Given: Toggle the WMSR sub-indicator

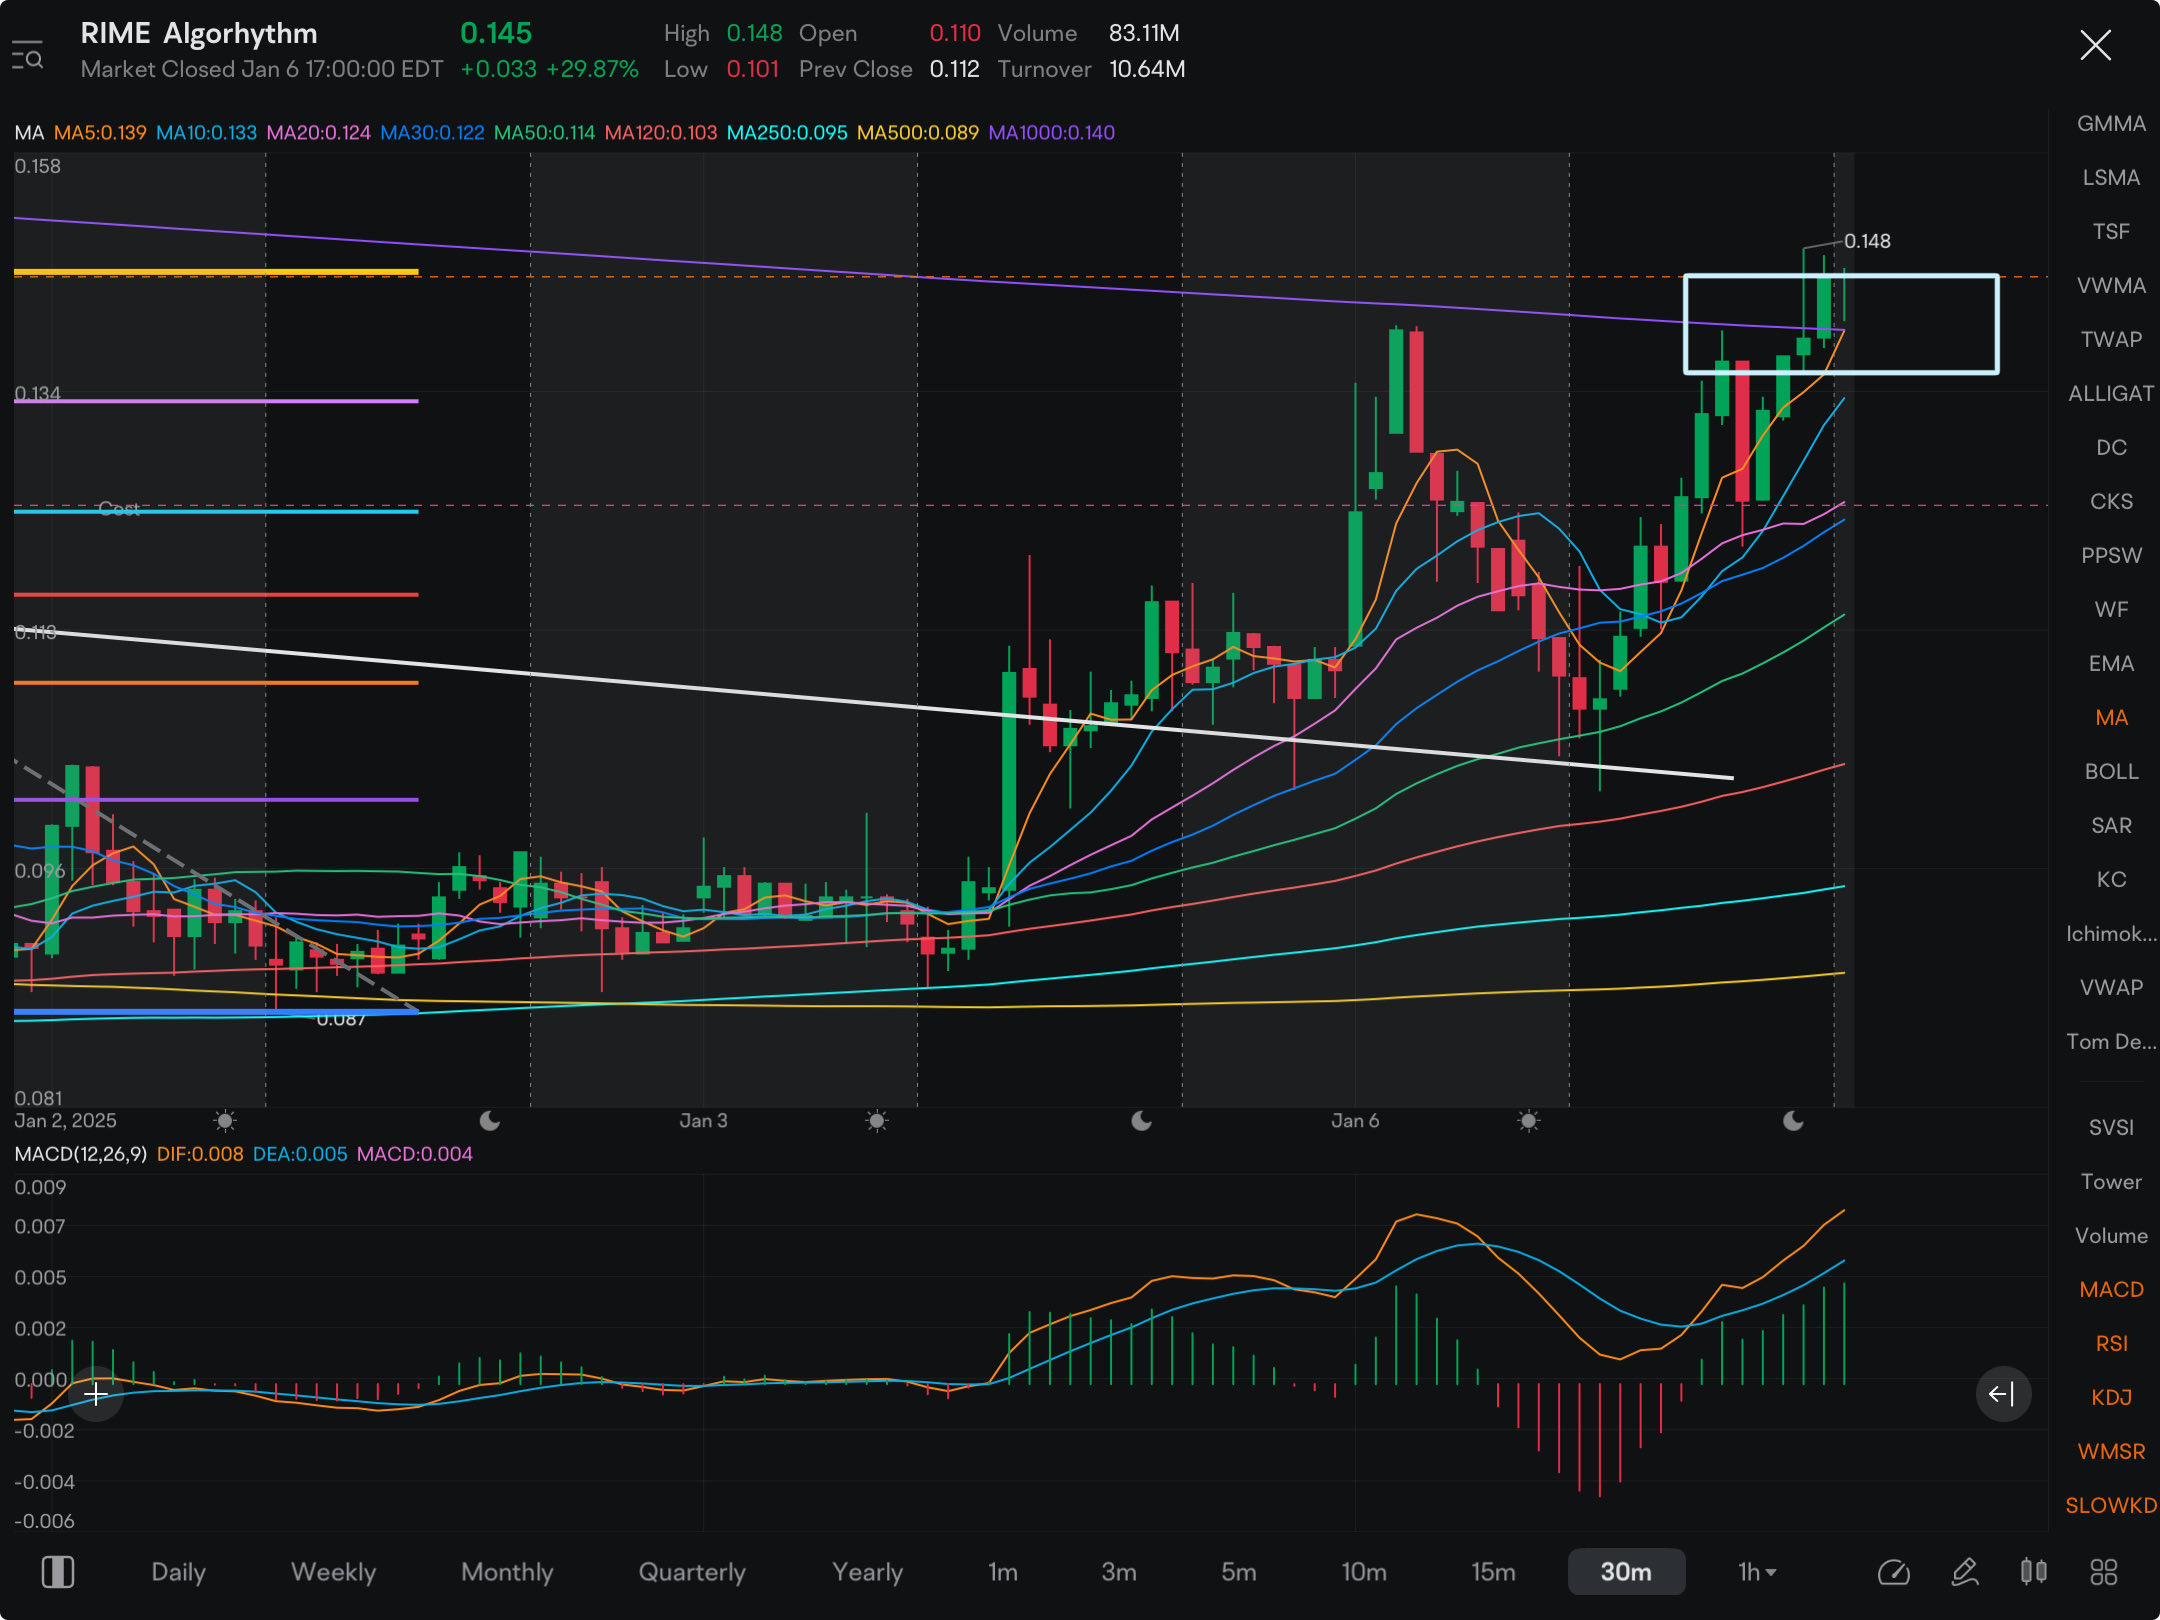Looking at the screenshot, I should (2111, 1452).
